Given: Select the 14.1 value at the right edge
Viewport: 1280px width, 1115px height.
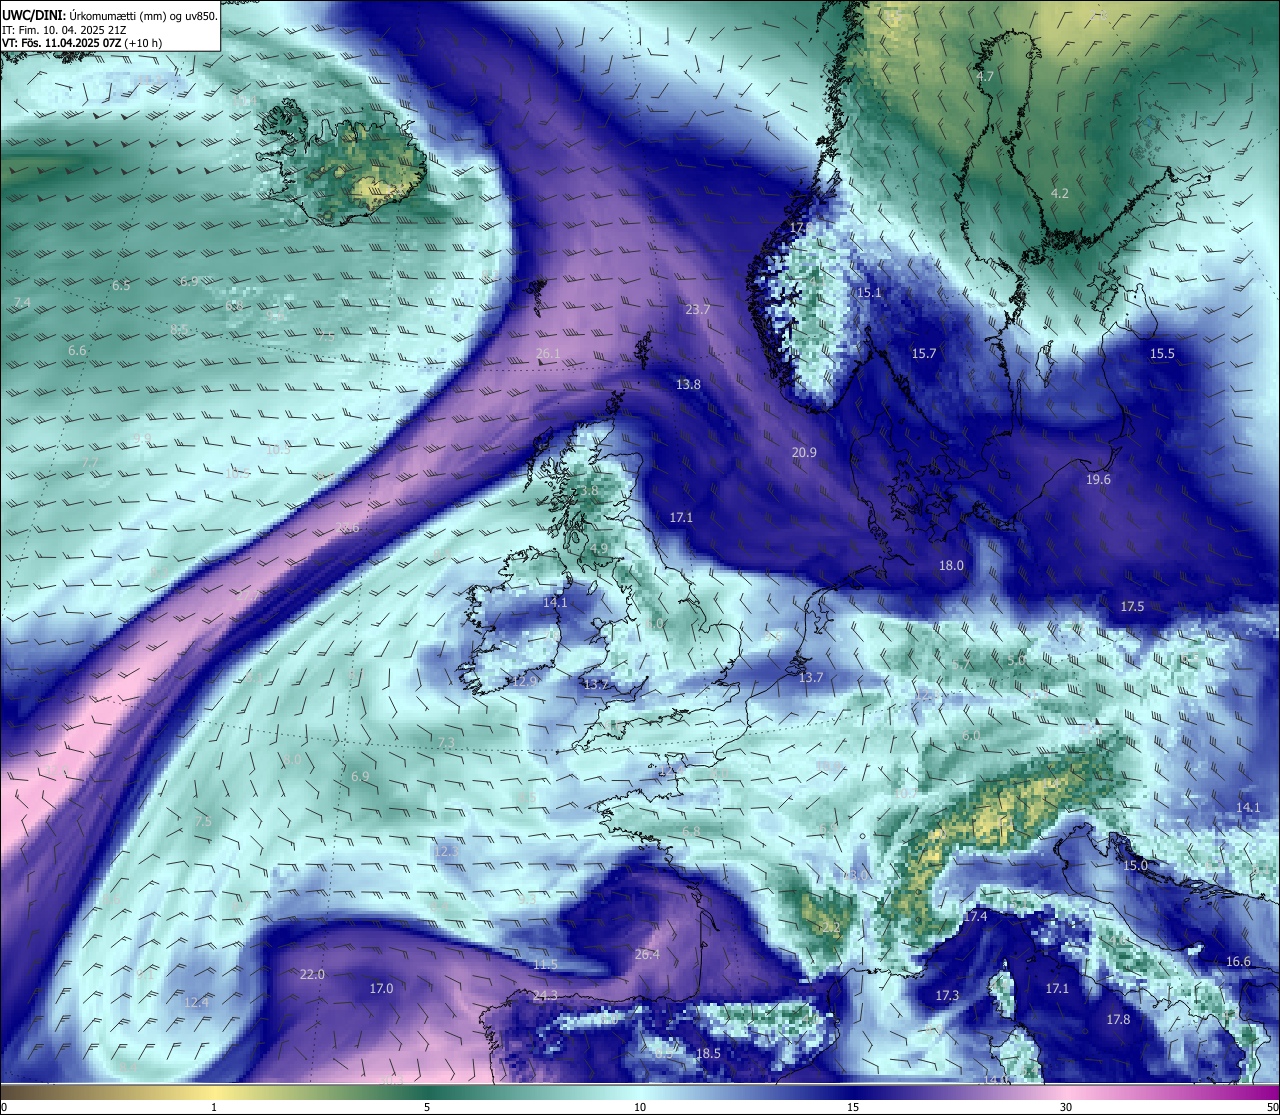Looking at the screenshot, I should (1248, 808).
